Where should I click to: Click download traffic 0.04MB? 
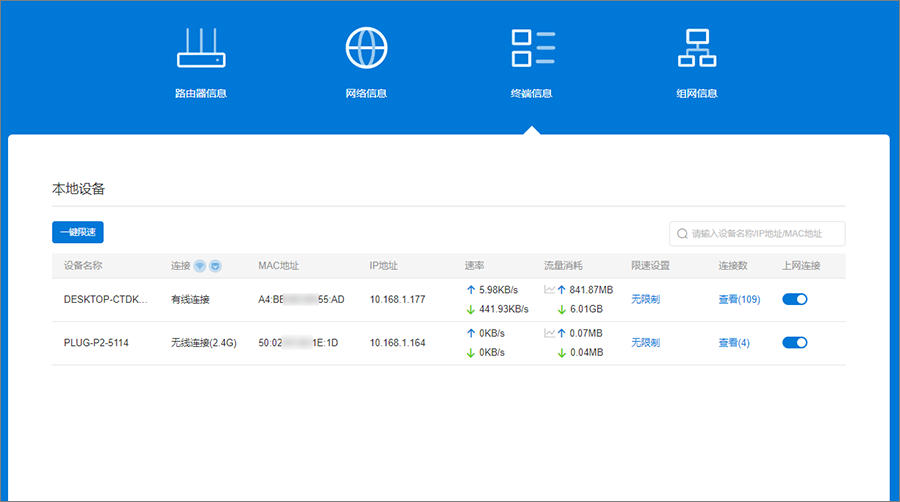(x=586, y=352)
